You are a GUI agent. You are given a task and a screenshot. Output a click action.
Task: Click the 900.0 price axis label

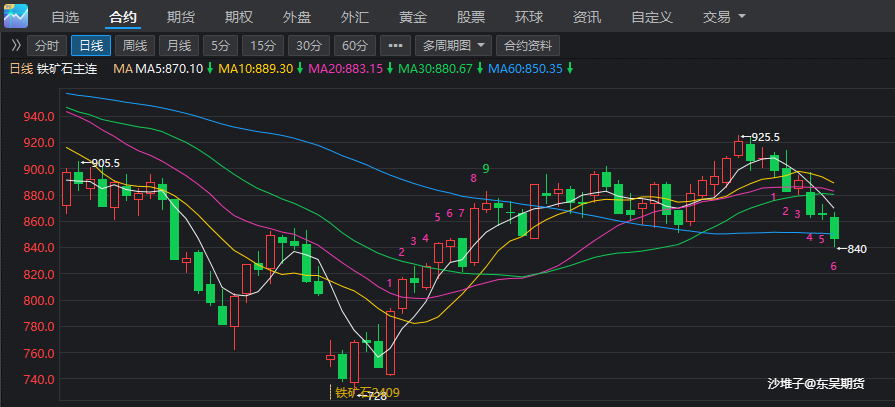click(39, 169)
